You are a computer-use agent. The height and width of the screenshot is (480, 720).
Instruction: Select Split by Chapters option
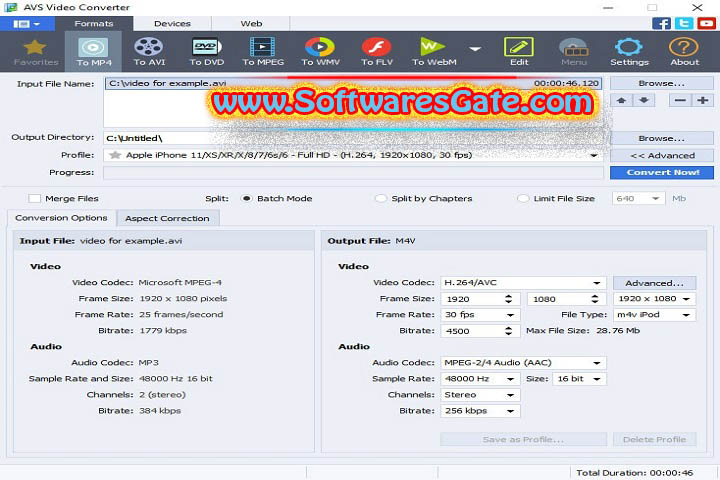tap(381, 198)
